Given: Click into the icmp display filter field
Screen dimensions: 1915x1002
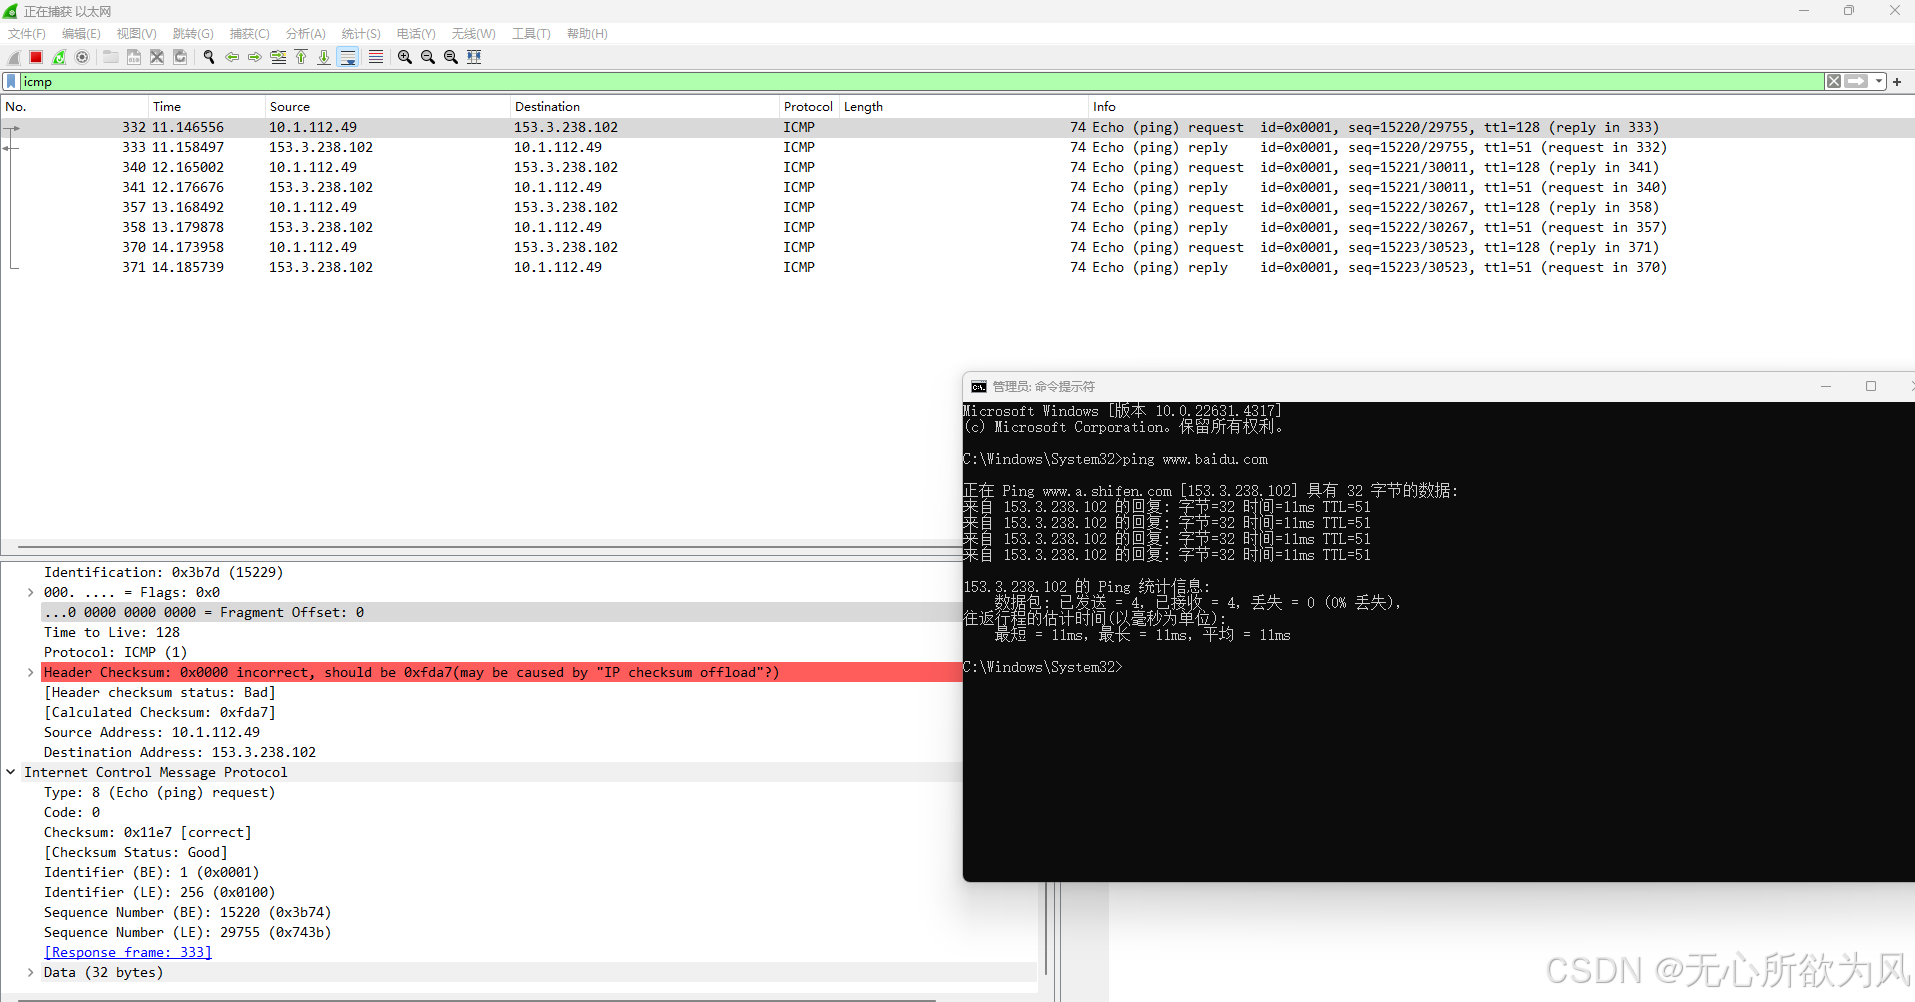Looking at the screenshot, I should pos(920,81).
